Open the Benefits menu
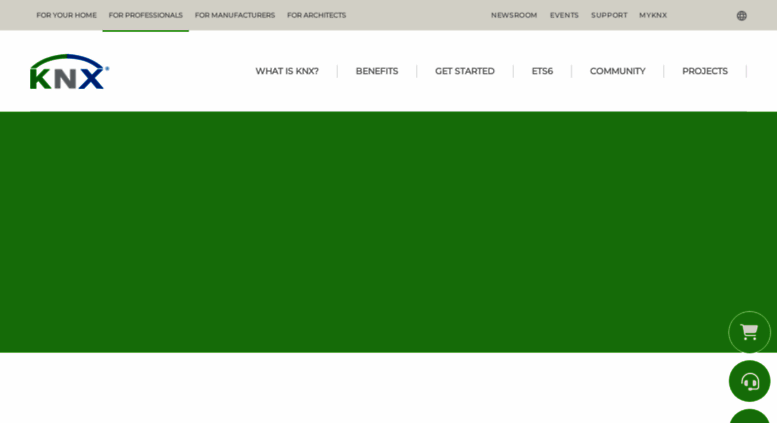The height and width of the screenshot is (423, 777). [x=377, y=71]
